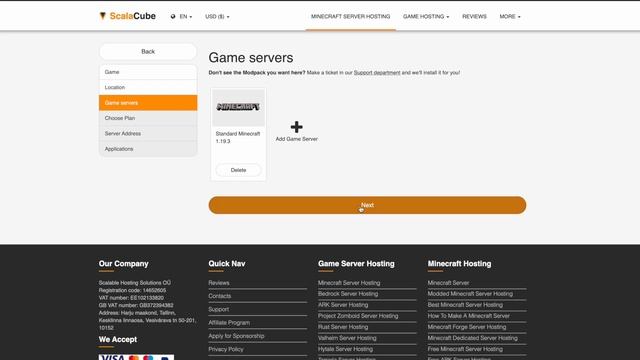Select the Location step in the sidebar
Screen dimensions: 640x360
point(148,87)
